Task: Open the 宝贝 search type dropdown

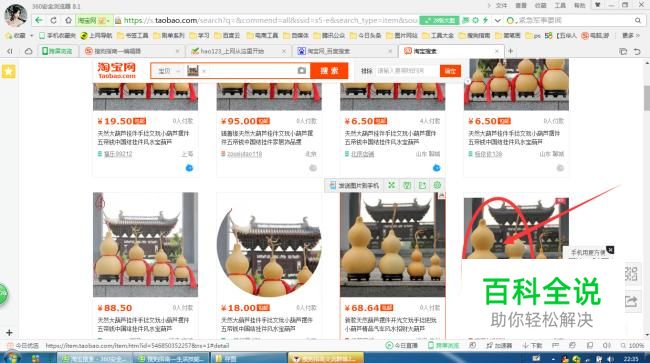Action: (x=169, y=71)
